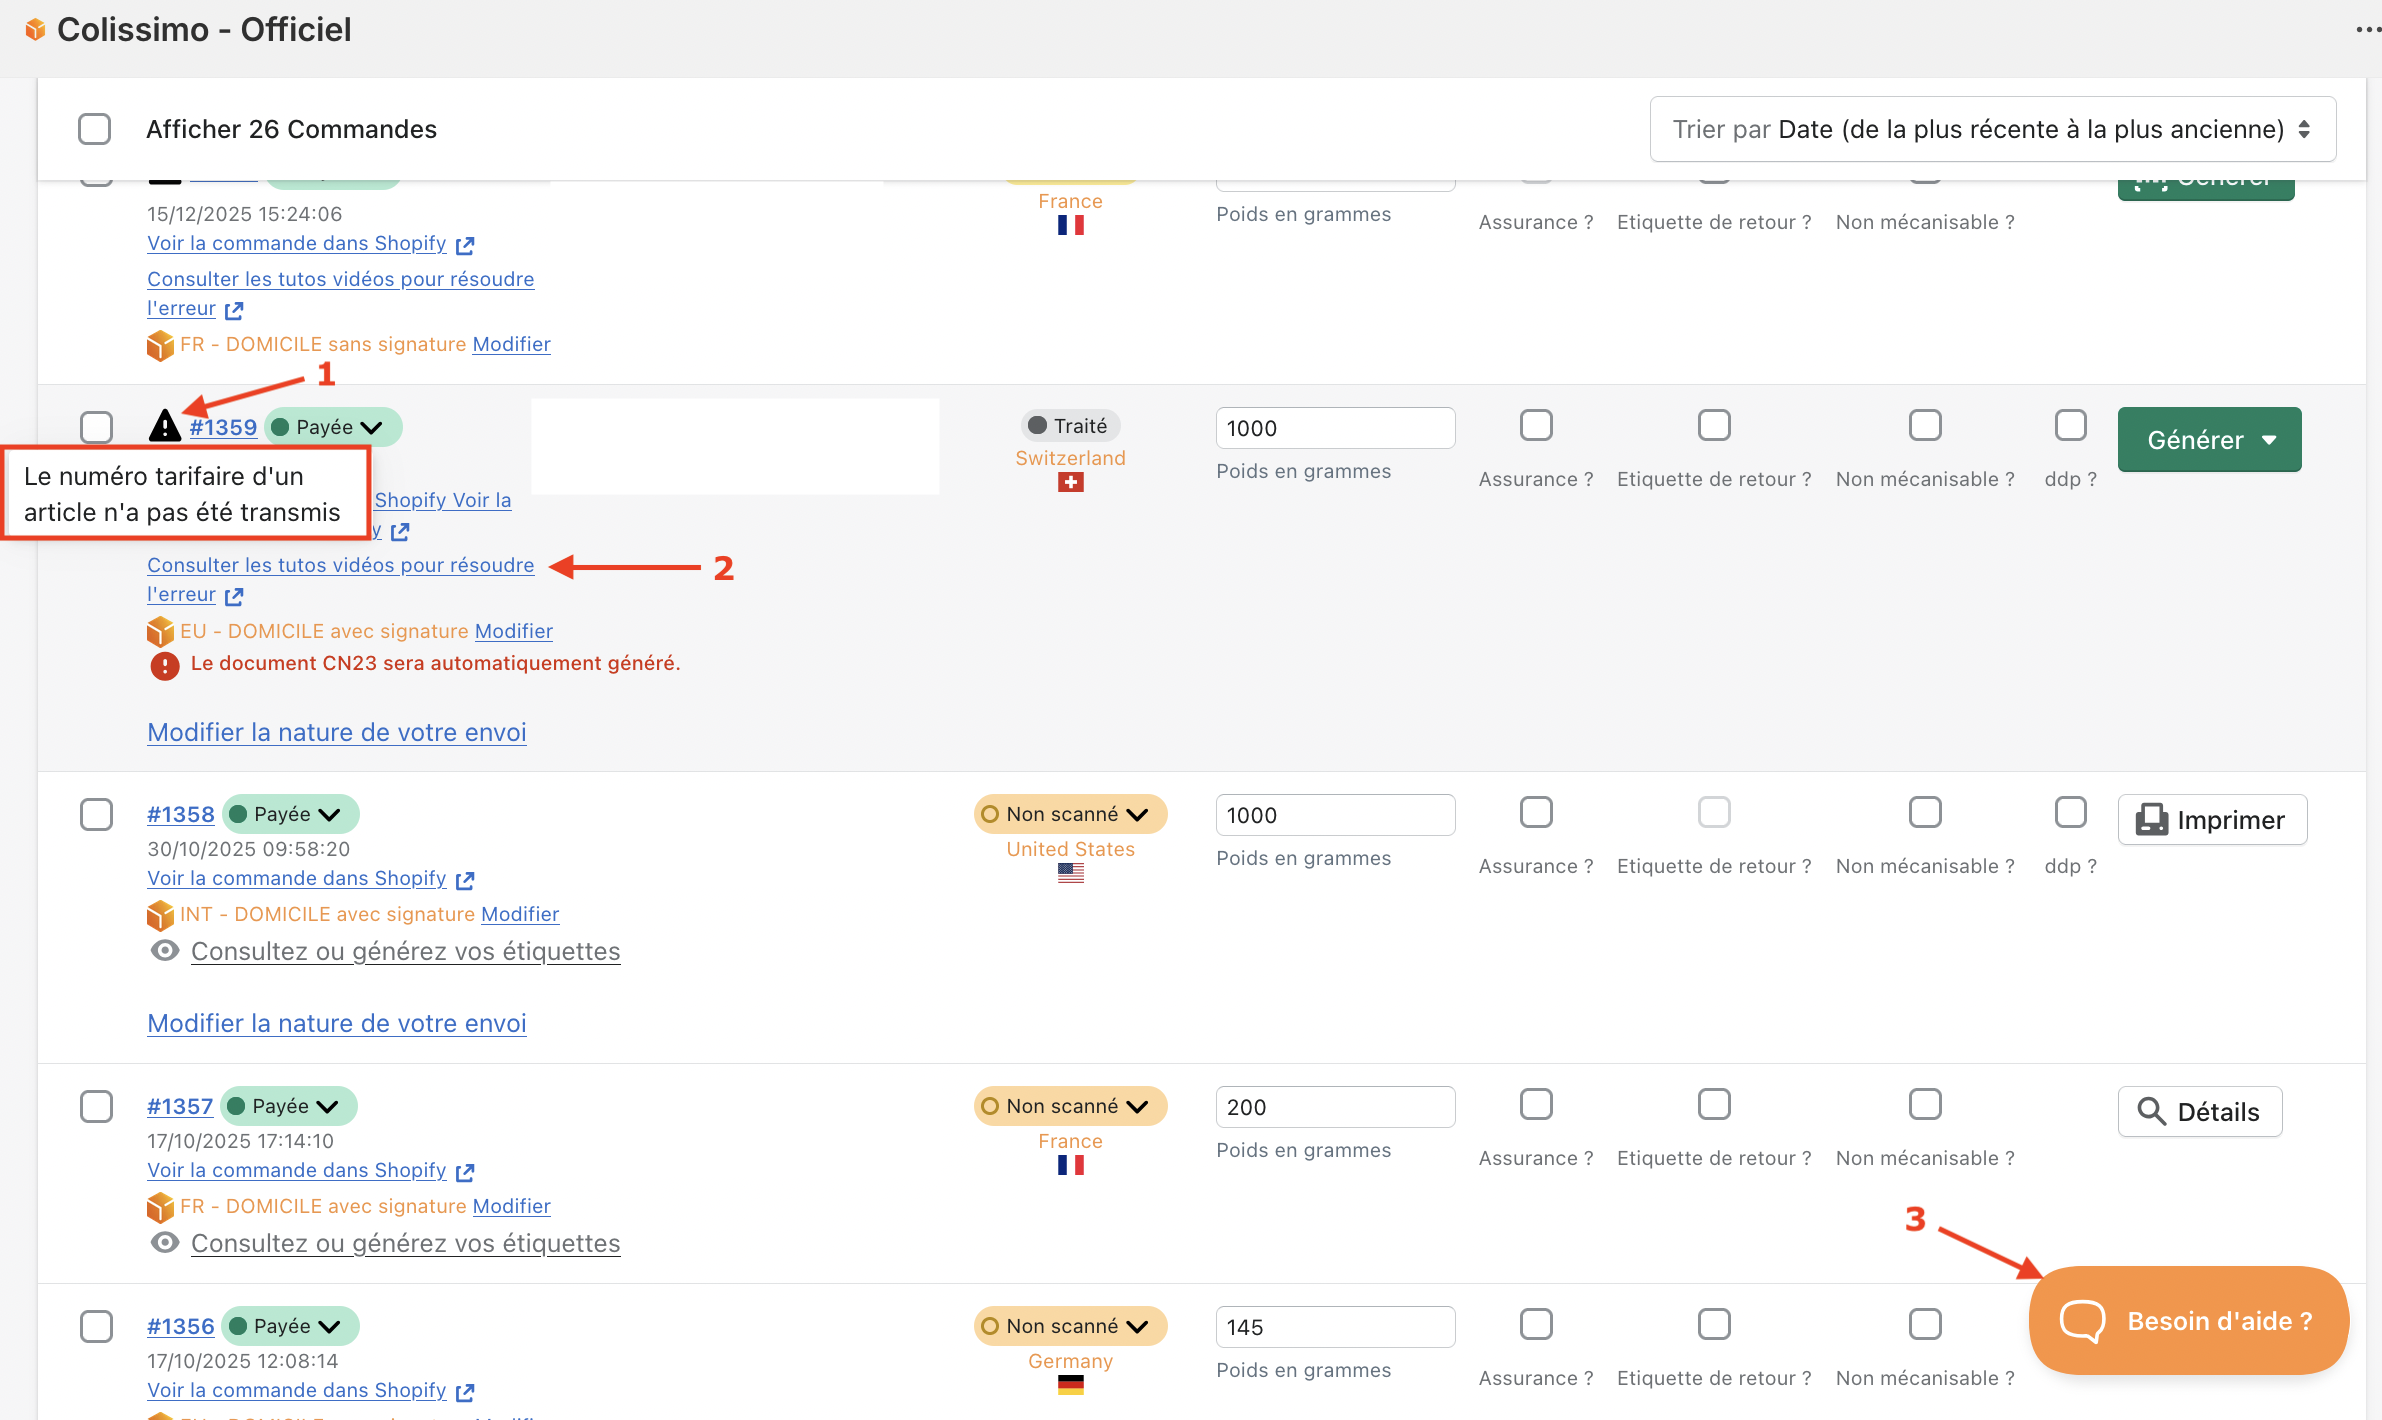The width and height of the screenshot is (2382, 1420).
Task: Check the ddp option for order #1358
Action: pos(2070,813)
